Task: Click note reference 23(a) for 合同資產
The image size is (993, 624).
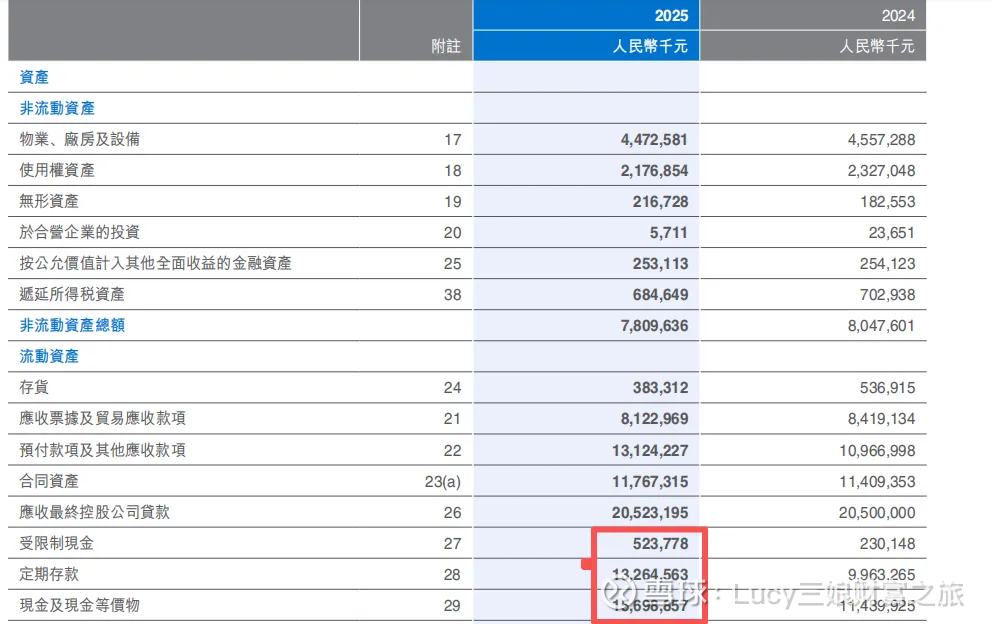Action: 443,481
